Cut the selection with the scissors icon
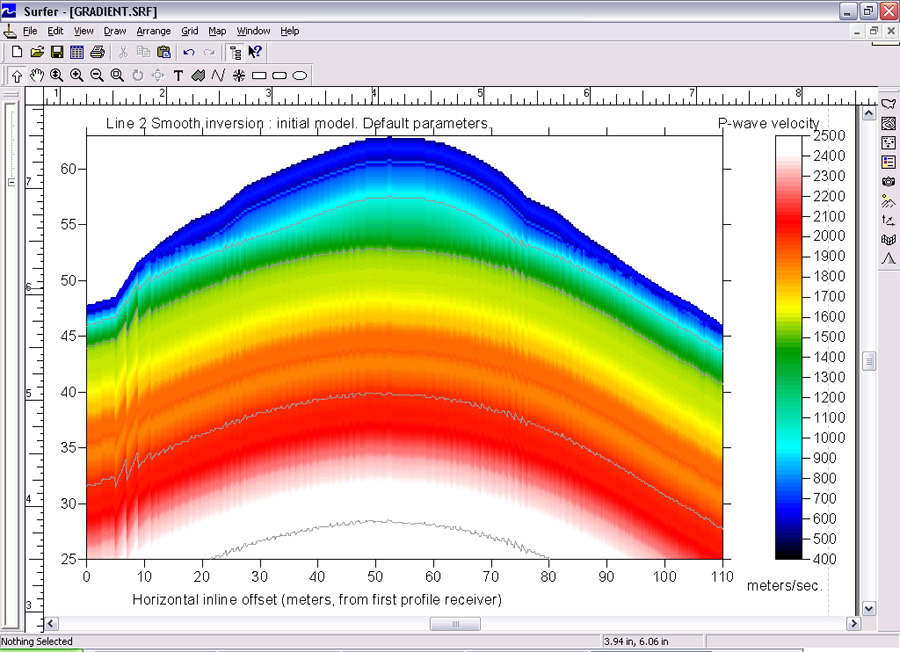The height and width of the screenshot is (652, 900). 123,52
